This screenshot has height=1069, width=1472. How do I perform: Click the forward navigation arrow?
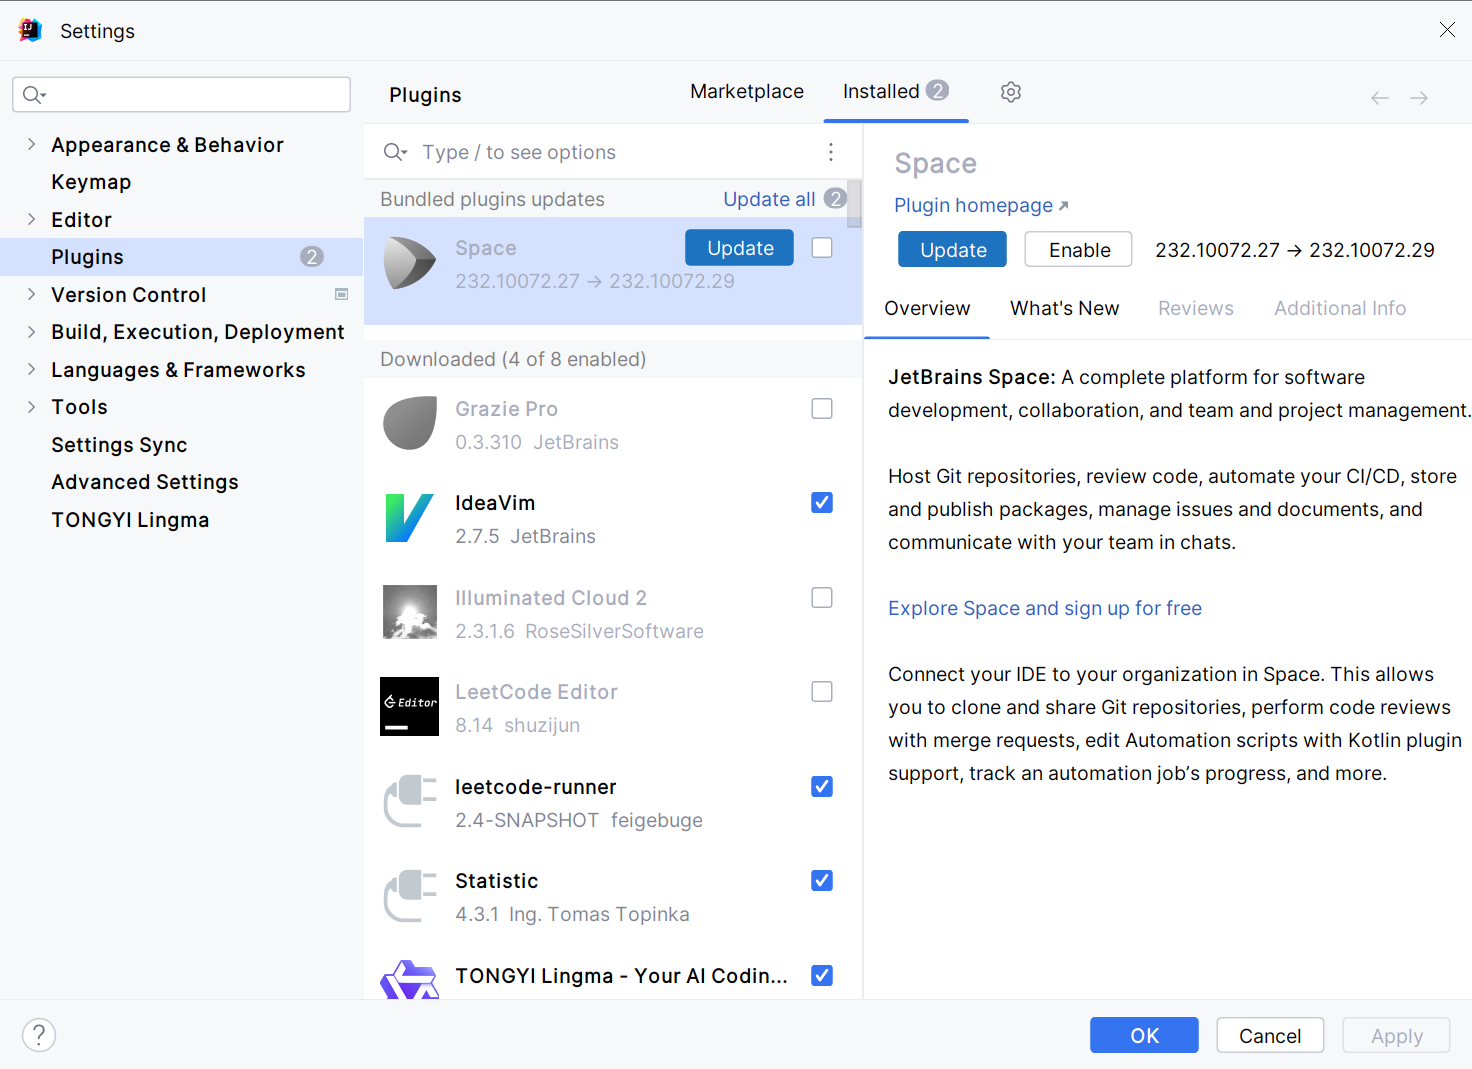click(x=1419, y=98)
